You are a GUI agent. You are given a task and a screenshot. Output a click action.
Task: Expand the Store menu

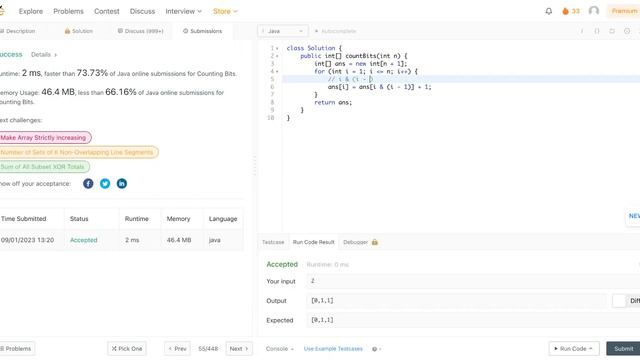225,11
